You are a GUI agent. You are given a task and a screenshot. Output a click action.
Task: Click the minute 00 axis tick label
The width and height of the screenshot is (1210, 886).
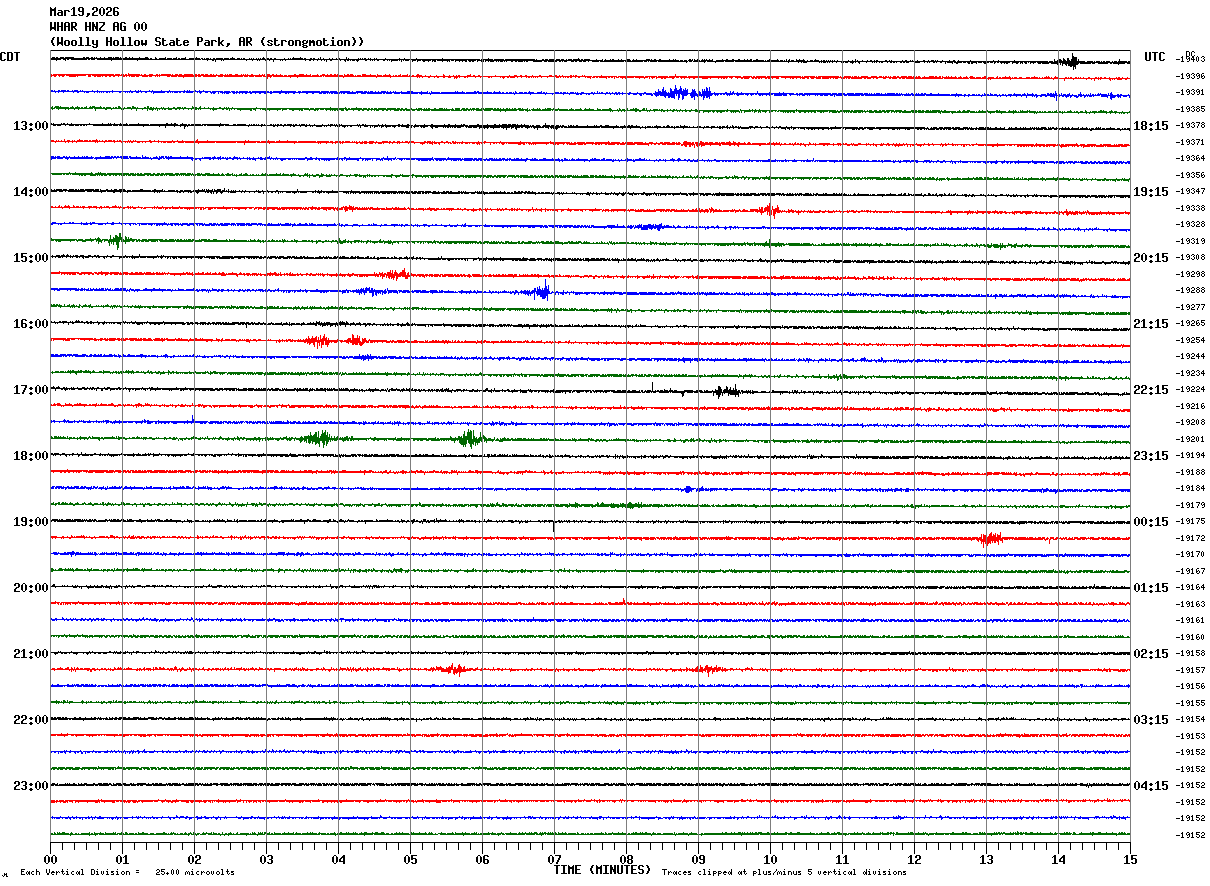pos(50,859)
